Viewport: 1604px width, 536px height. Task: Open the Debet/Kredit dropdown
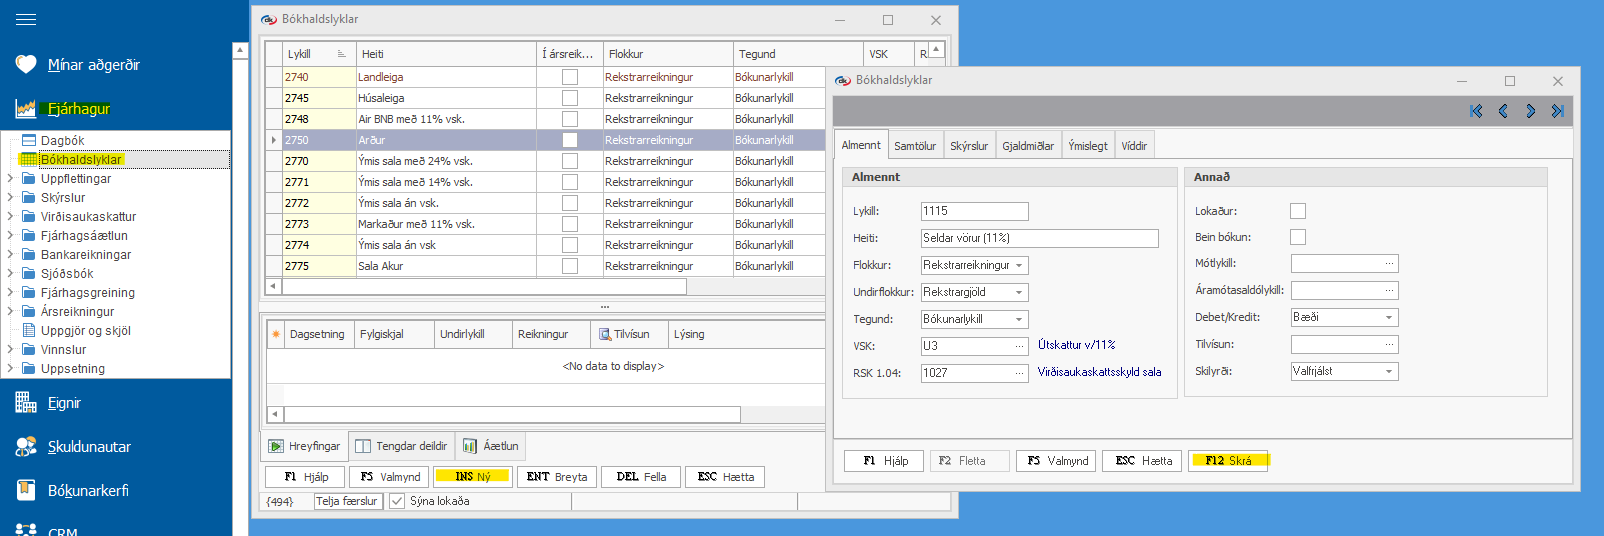coord(1389,317)
